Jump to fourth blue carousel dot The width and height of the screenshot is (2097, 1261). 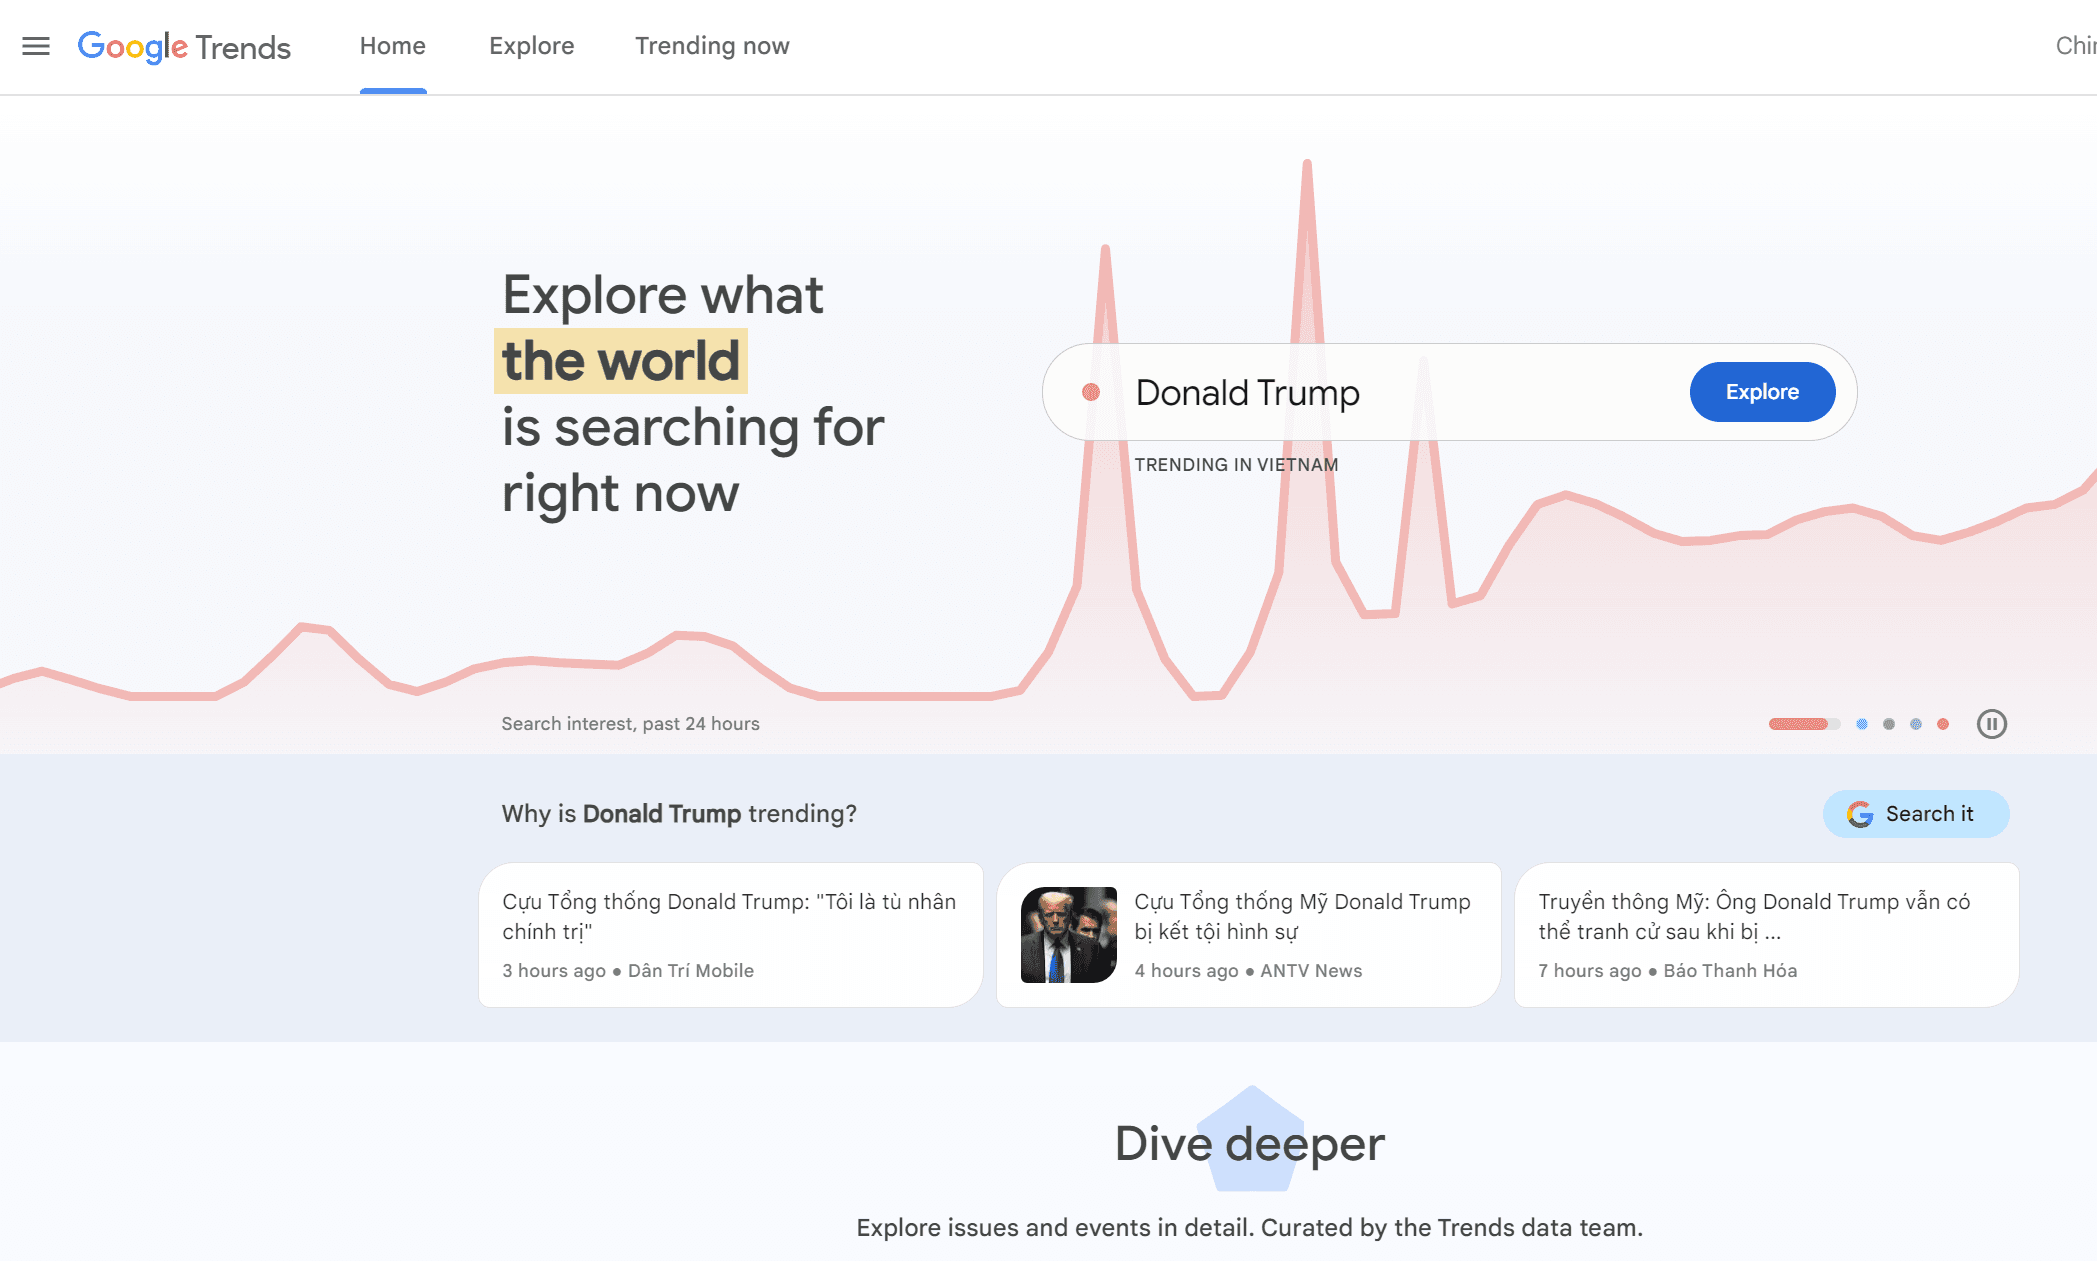1916,724
